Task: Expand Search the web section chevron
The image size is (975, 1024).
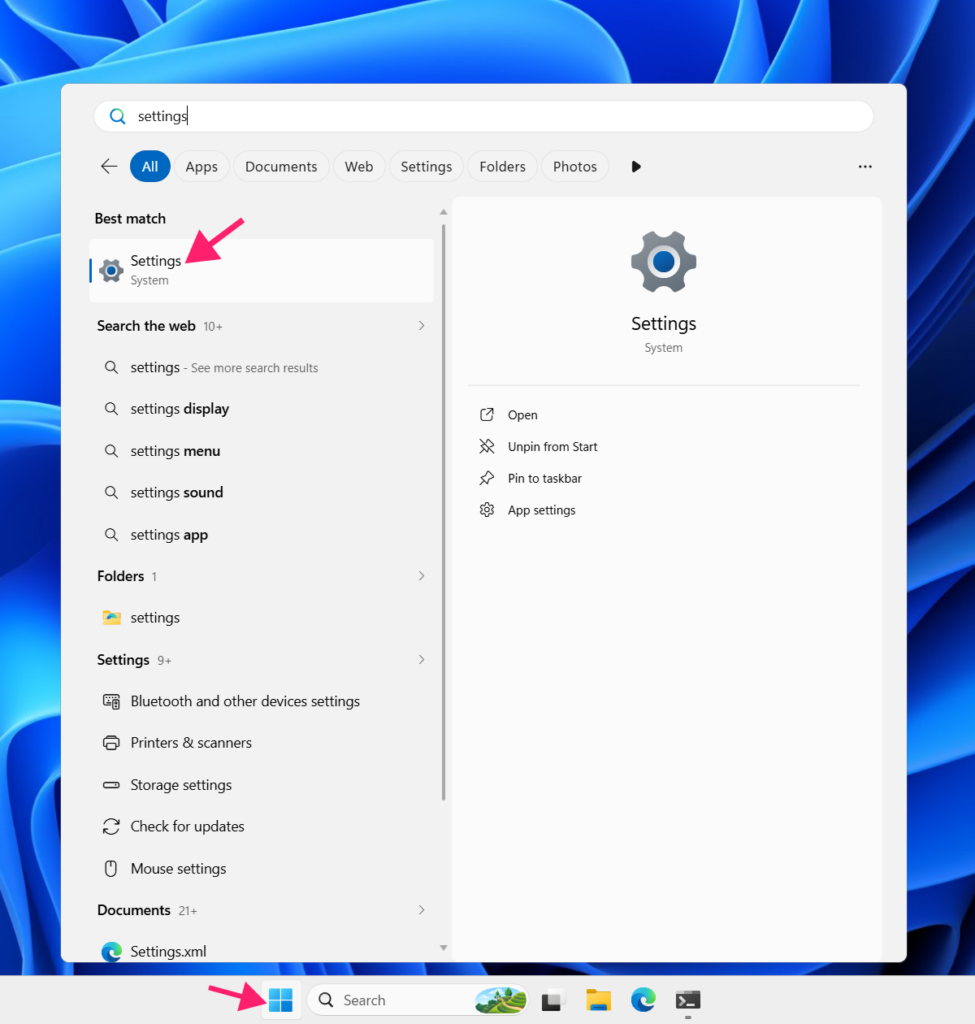Action: tap(421, 325)
